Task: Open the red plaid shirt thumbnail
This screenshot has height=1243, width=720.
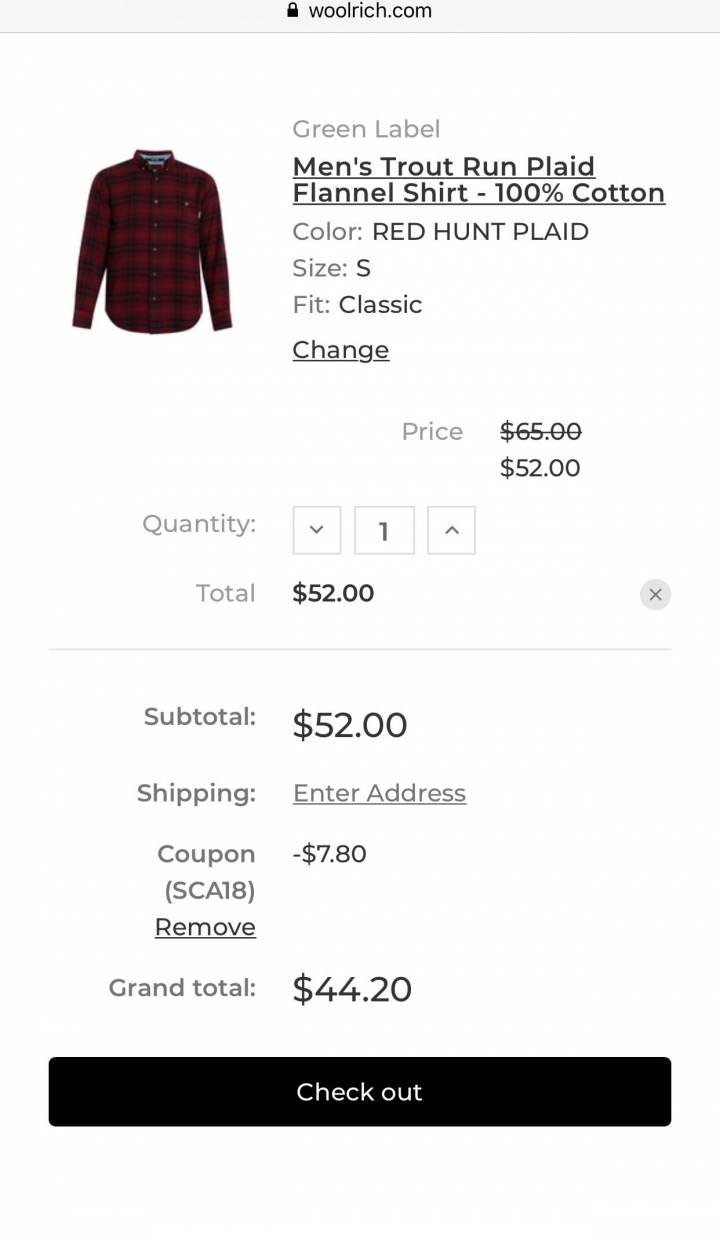Action: (x=152, y=240)
